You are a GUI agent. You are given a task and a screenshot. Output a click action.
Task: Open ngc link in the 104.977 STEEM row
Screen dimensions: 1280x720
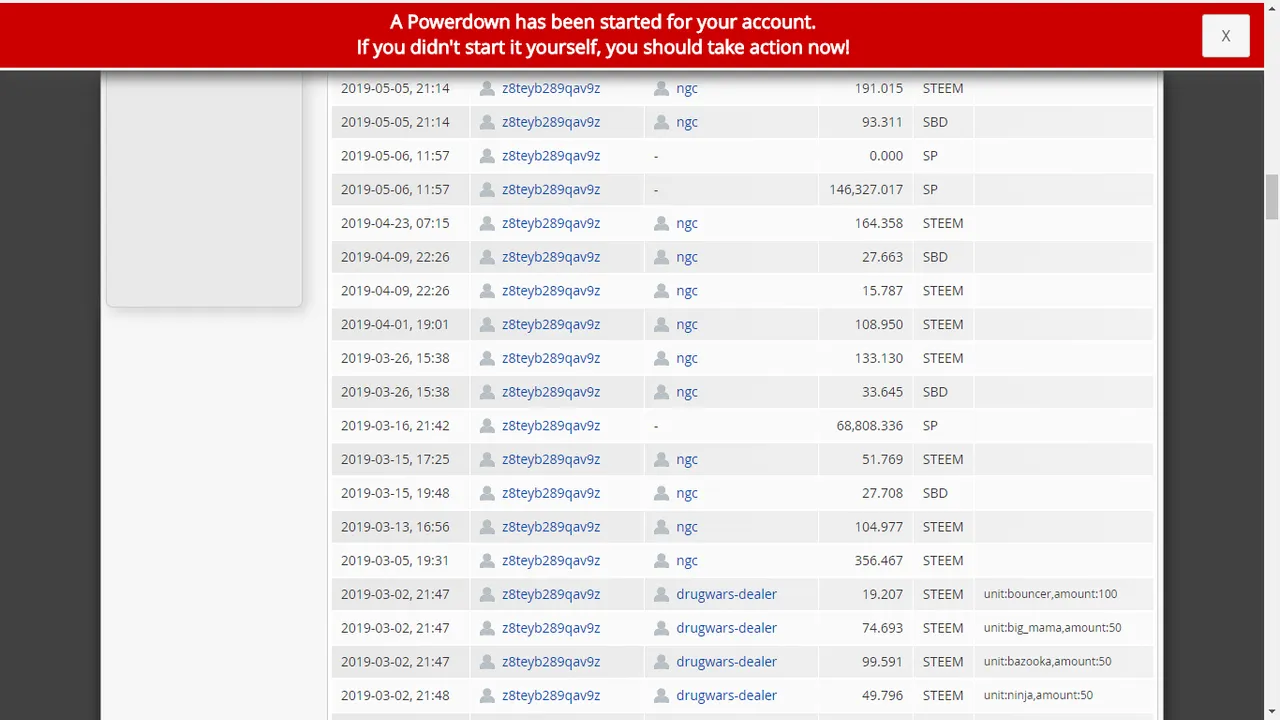pyautogui.click(x=687, y=527)
